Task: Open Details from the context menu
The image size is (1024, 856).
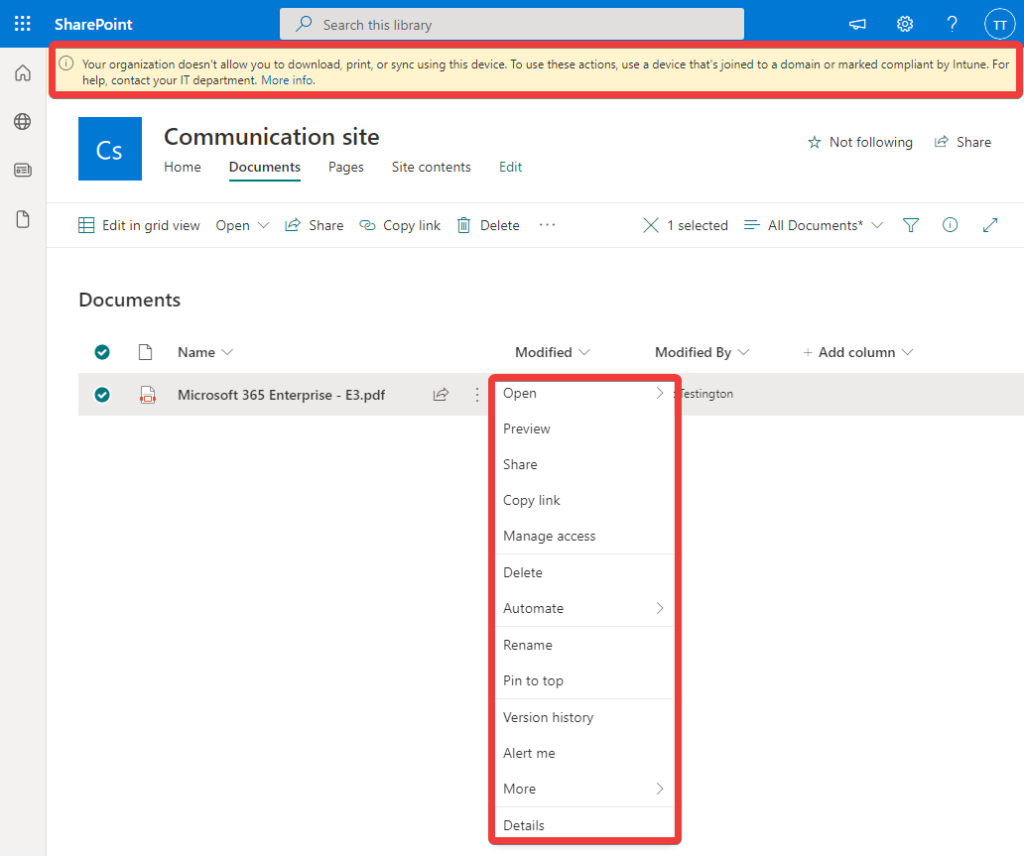Action: tap(584, 825)
